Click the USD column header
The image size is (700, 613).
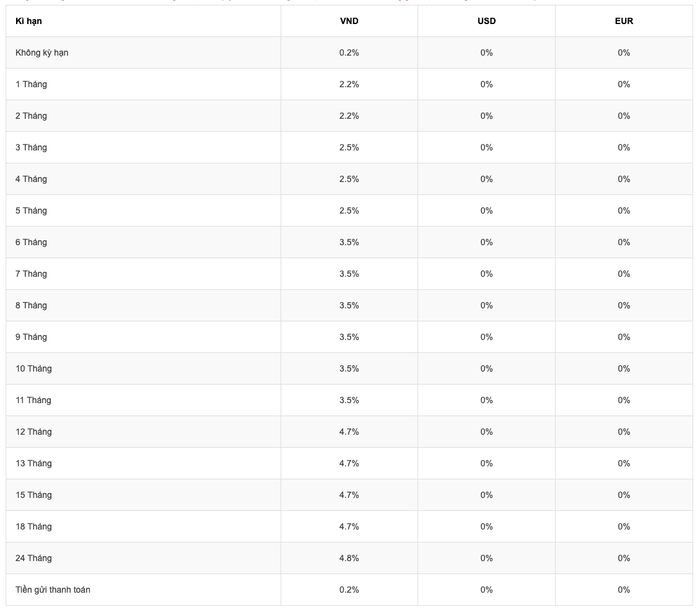click(487, 21)
